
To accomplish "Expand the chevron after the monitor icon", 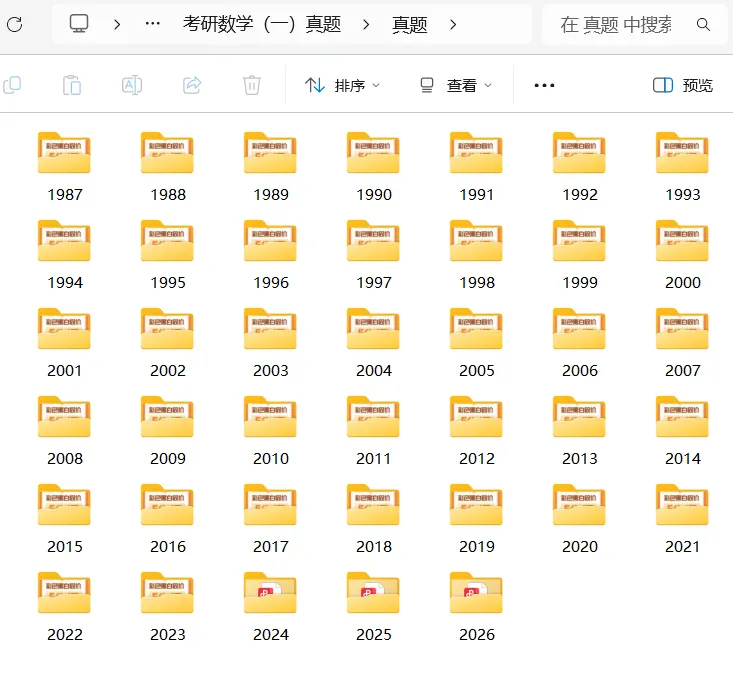I will pos(117,24).
